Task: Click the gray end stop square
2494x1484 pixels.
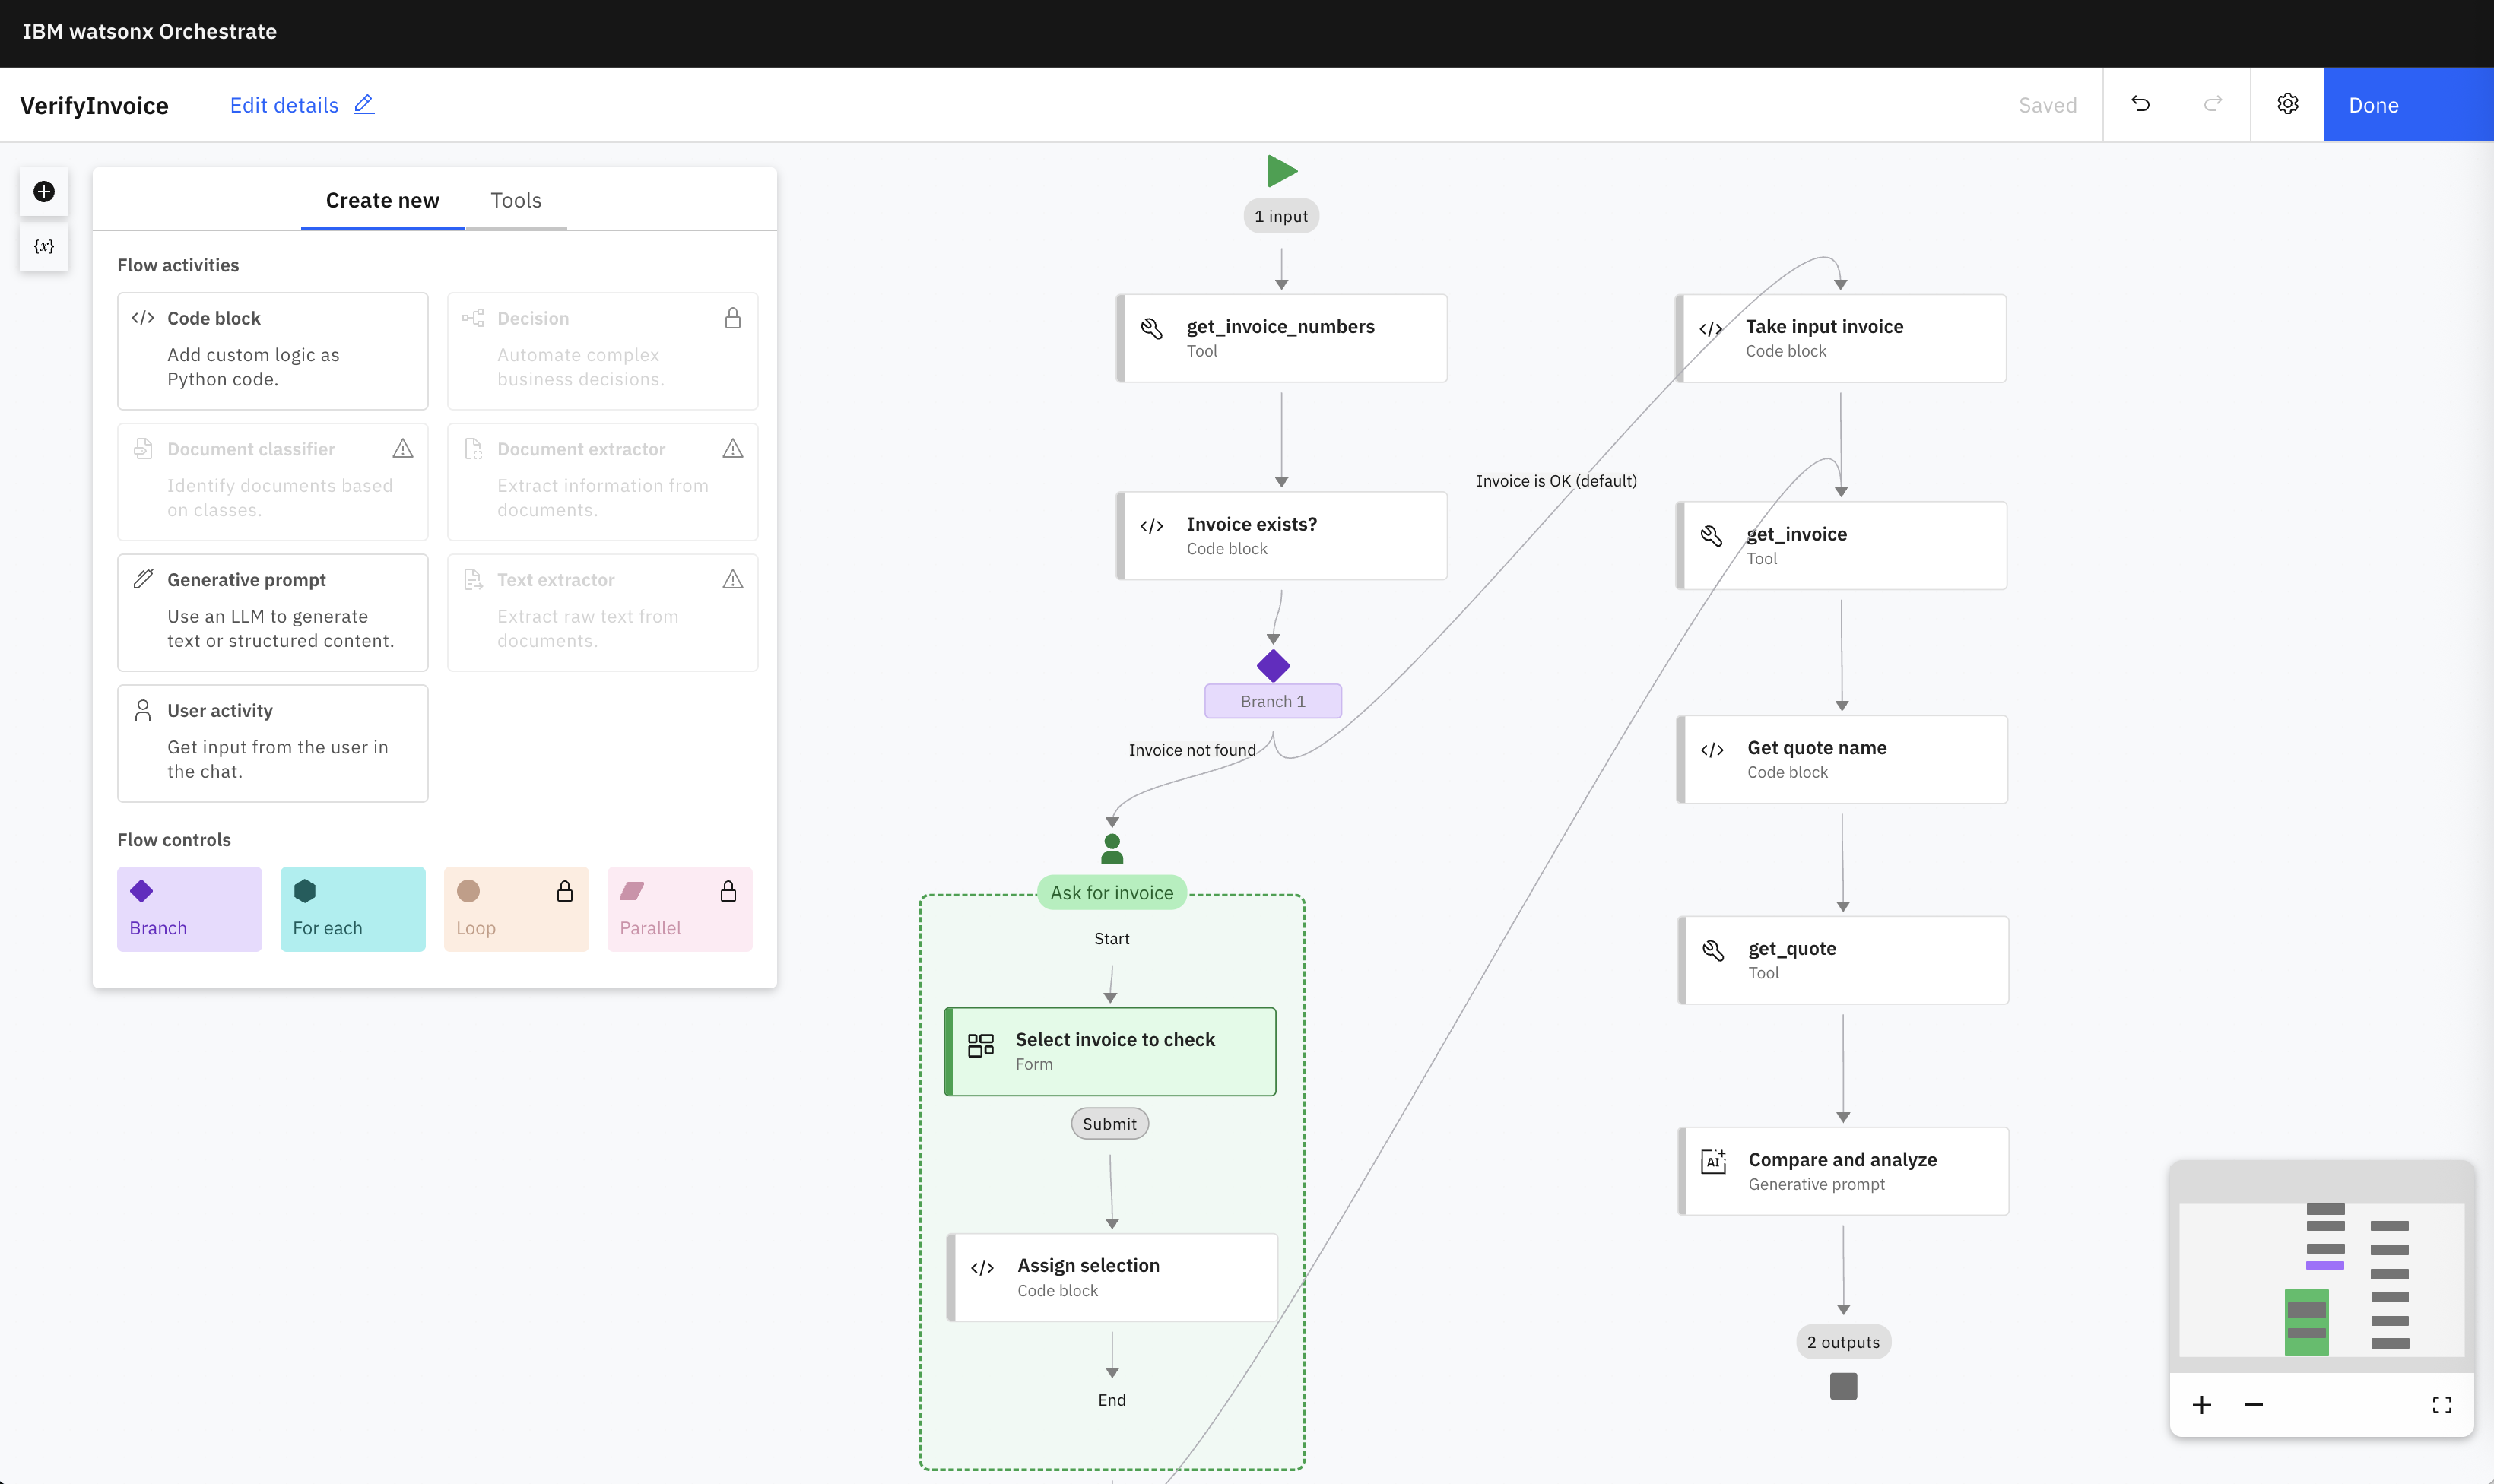Action: point(1843,1386)
